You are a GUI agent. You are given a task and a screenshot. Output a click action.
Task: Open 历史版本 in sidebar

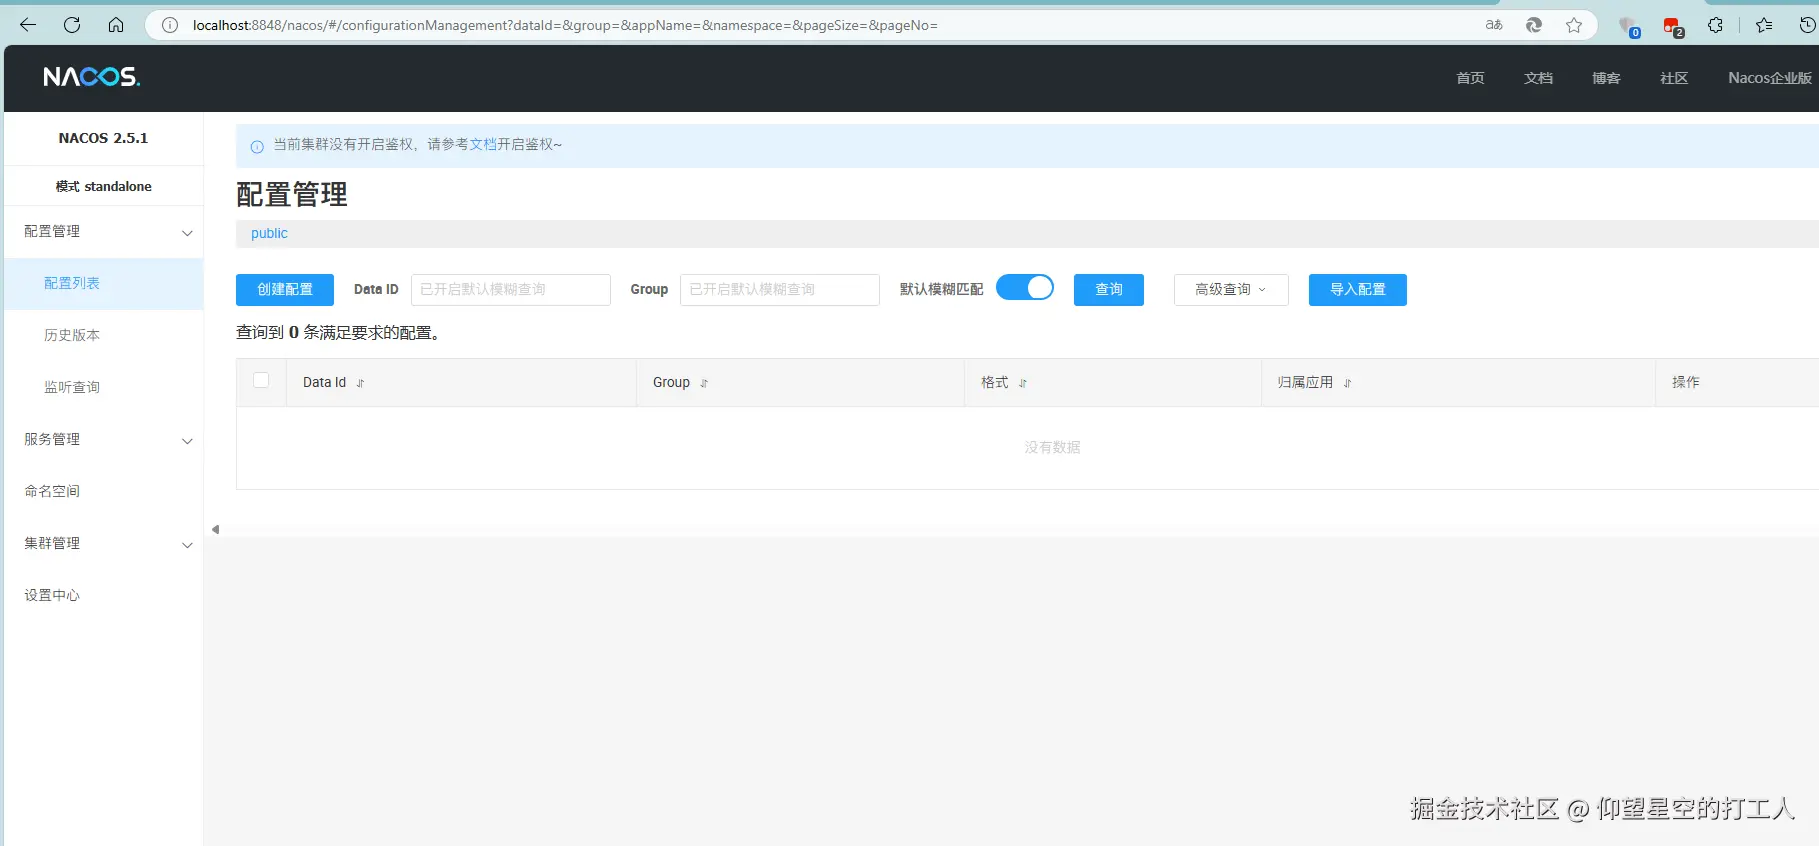tap(103, 336)
